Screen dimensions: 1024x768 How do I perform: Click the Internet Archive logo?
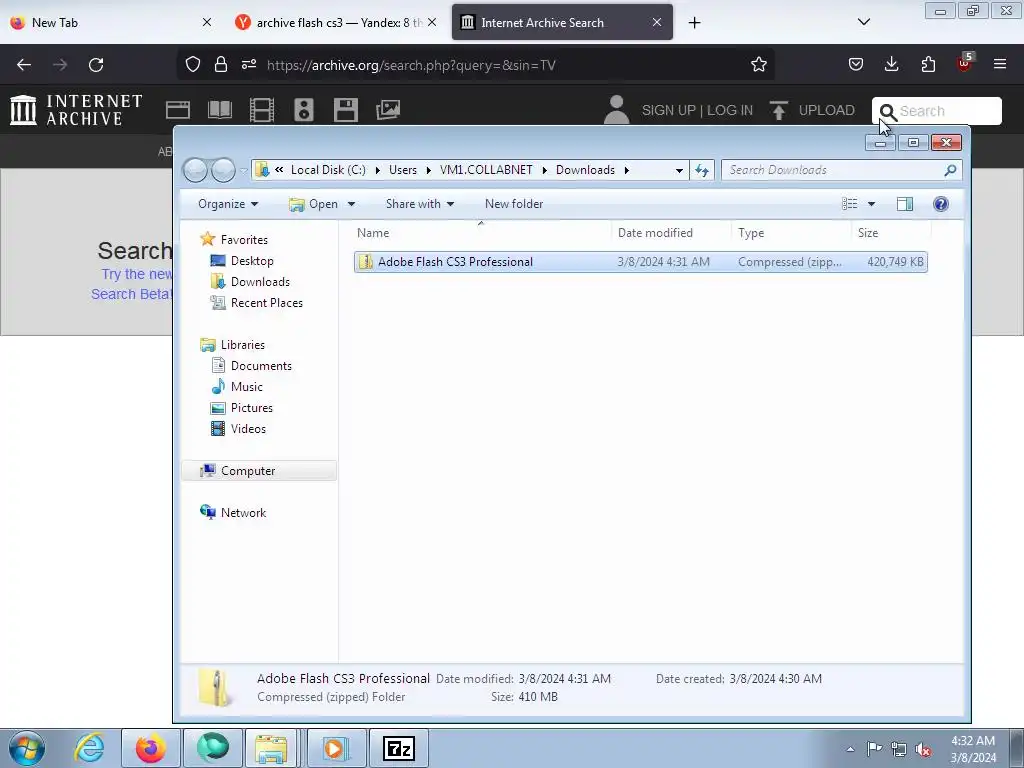[x=76, y=110]
